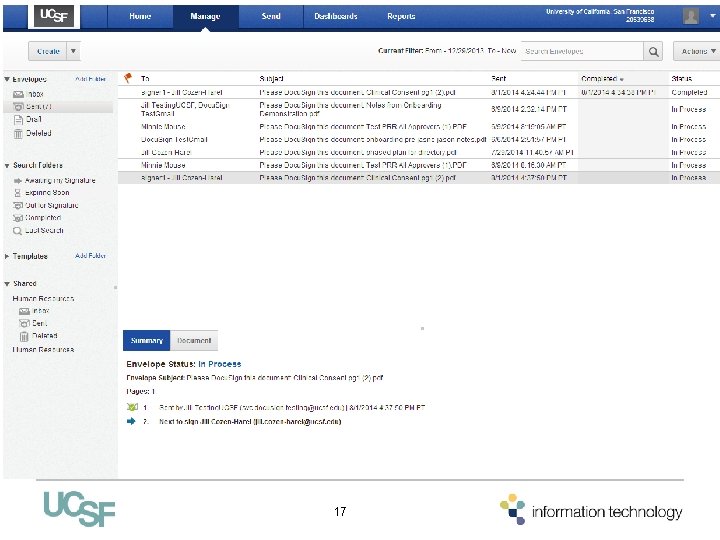Click the Human Resources Inbox icon
Image resolution: width=720 pixels, height=540 pixels.
(x=24, y=311)
